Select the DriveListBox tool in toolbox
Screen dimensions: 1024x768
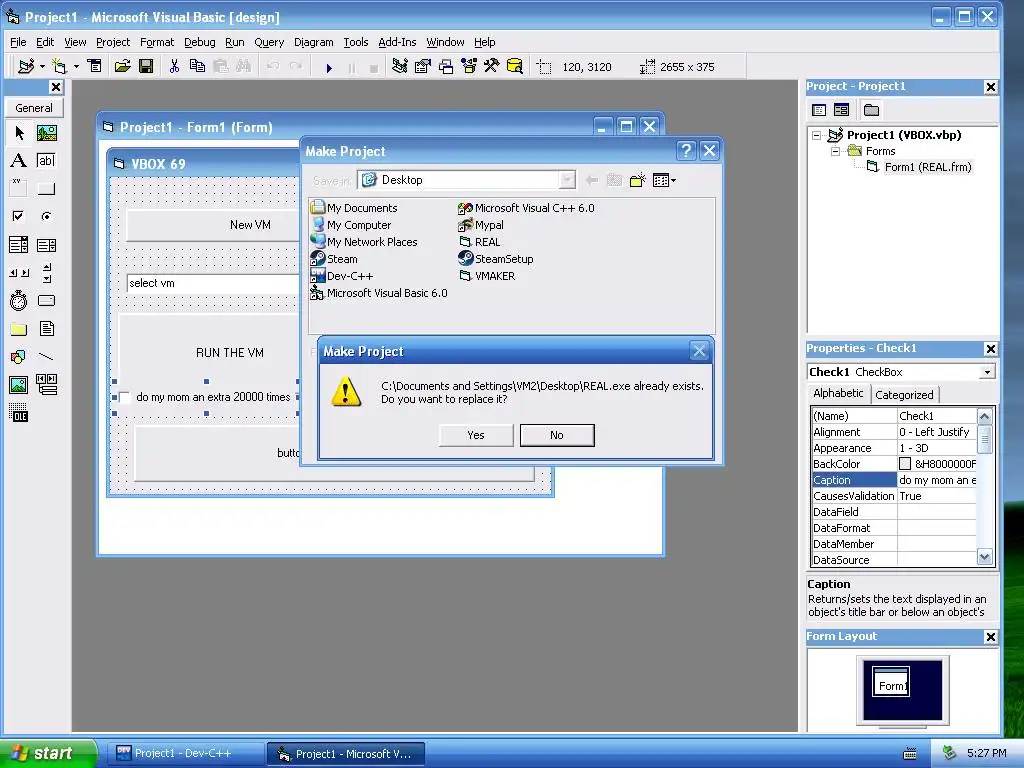(46, 300)
